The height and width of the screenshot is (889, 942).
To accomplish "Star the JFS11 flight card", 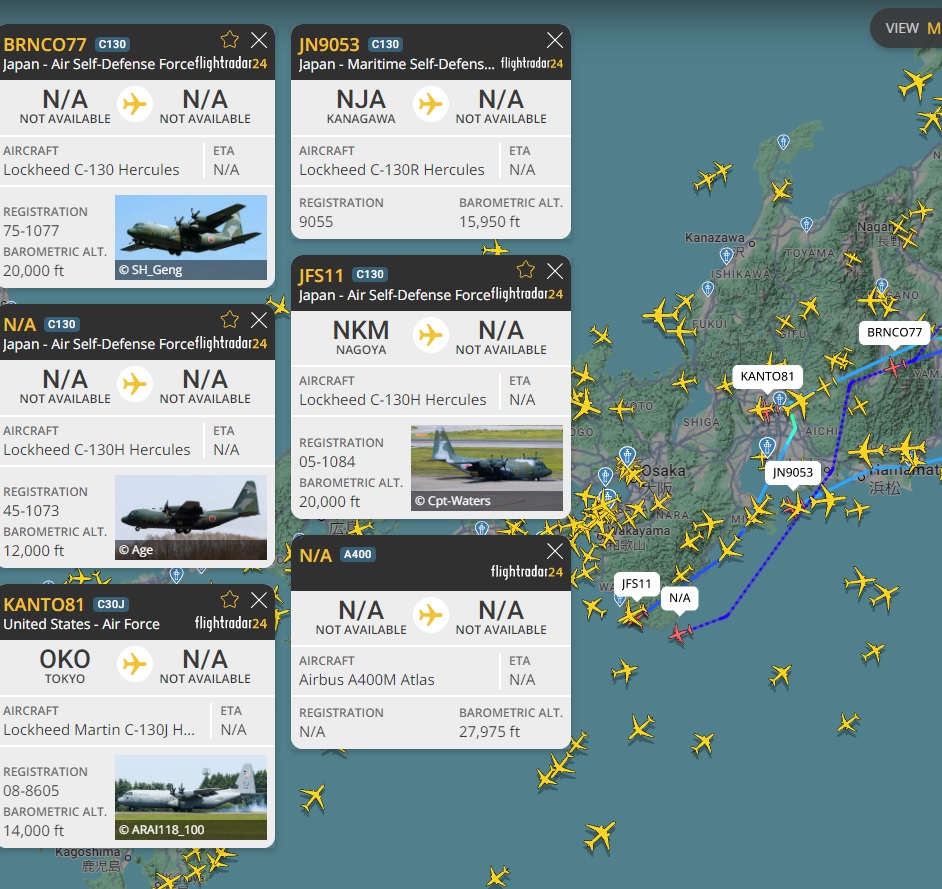I will pyautogui.click(x=526, y=270).
